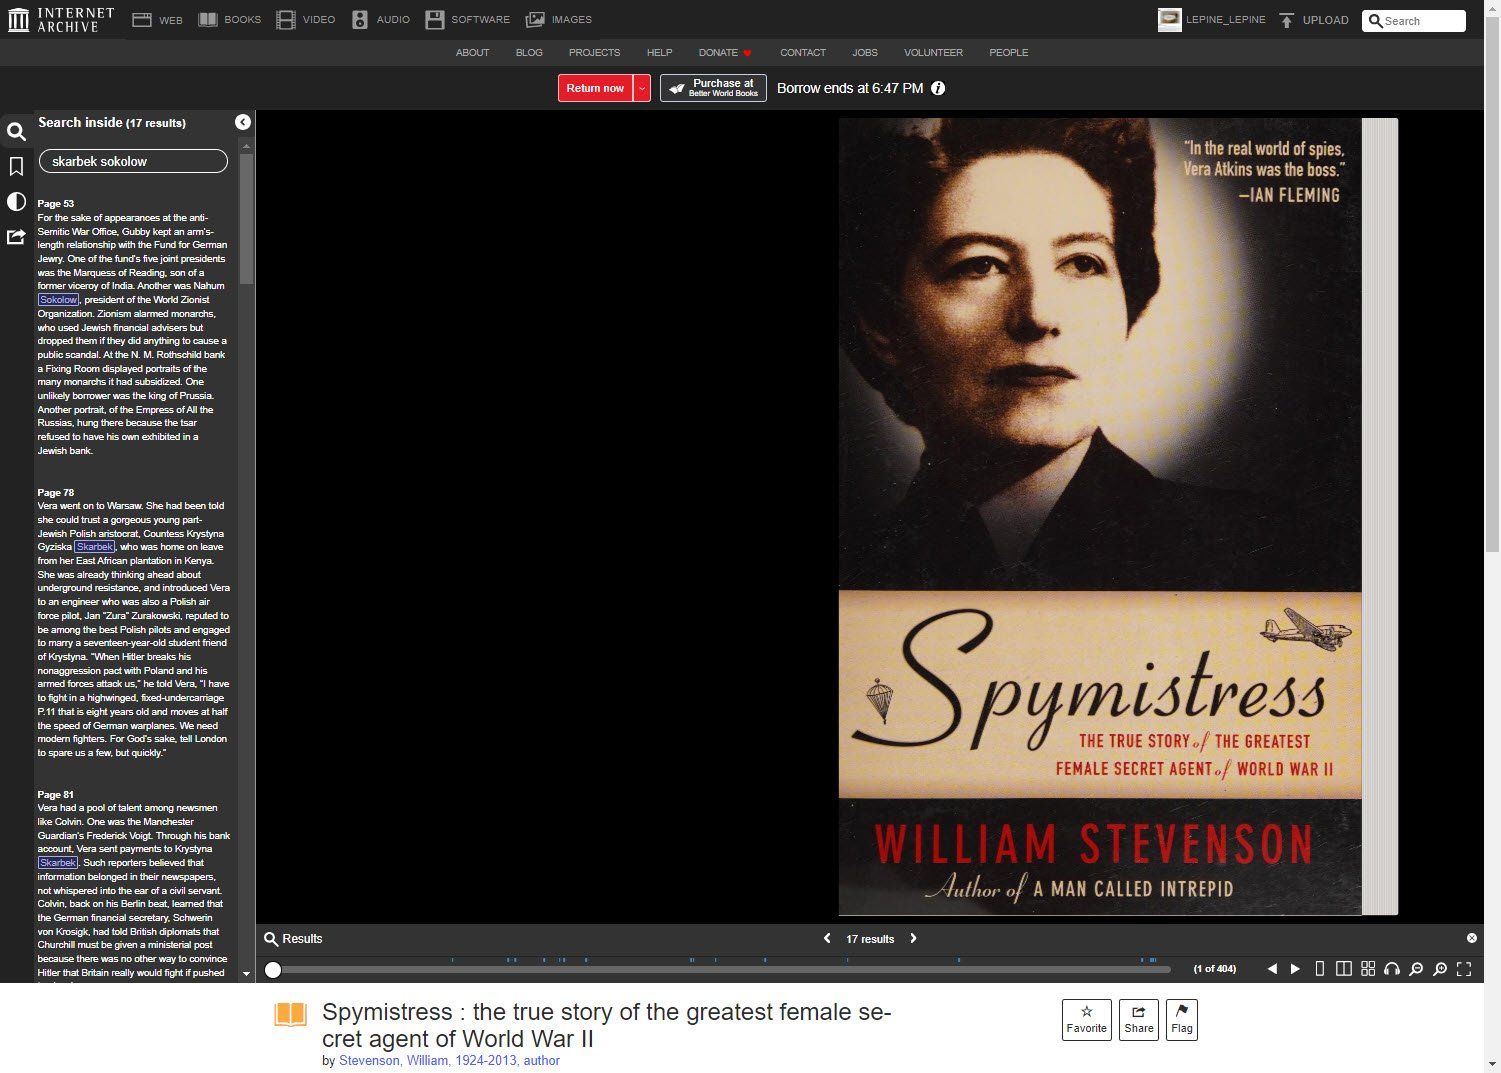
Task: Click the Upload arrow icon
Action: (x=1287, y=20)
